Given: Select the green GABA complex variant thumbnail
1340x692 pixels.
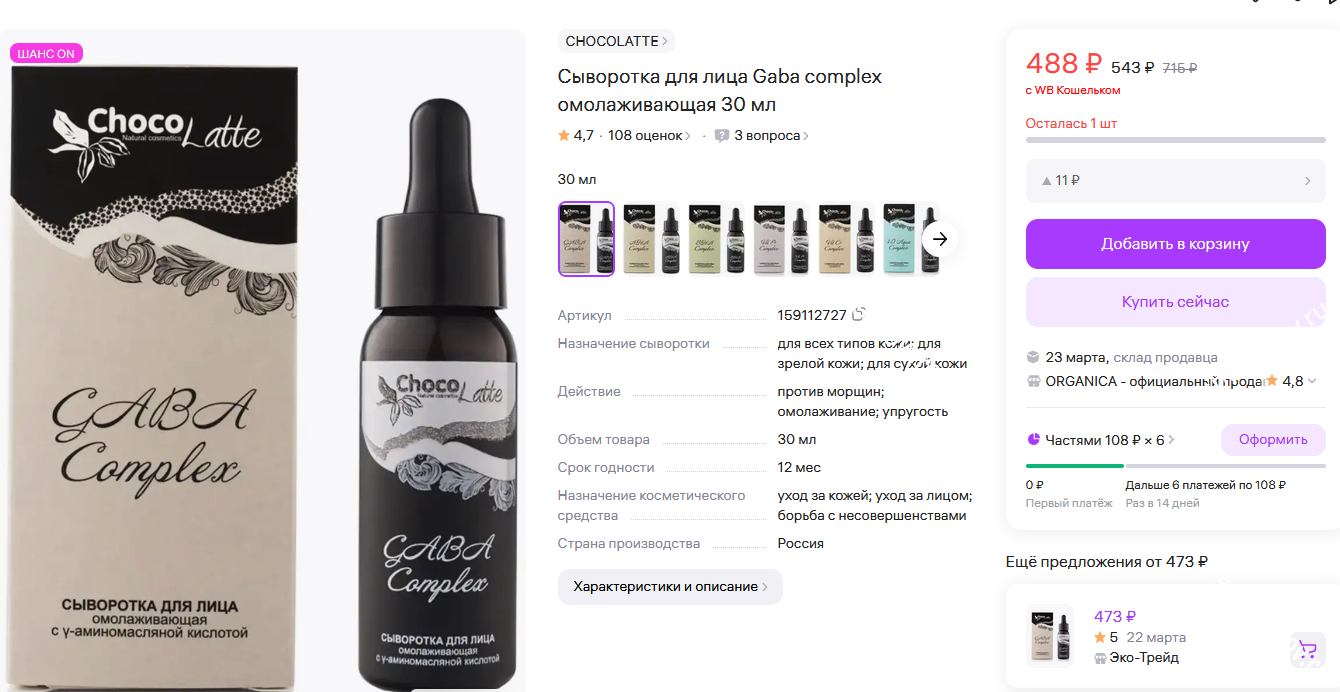Looking at the screenshot, I should coord(716,239).
